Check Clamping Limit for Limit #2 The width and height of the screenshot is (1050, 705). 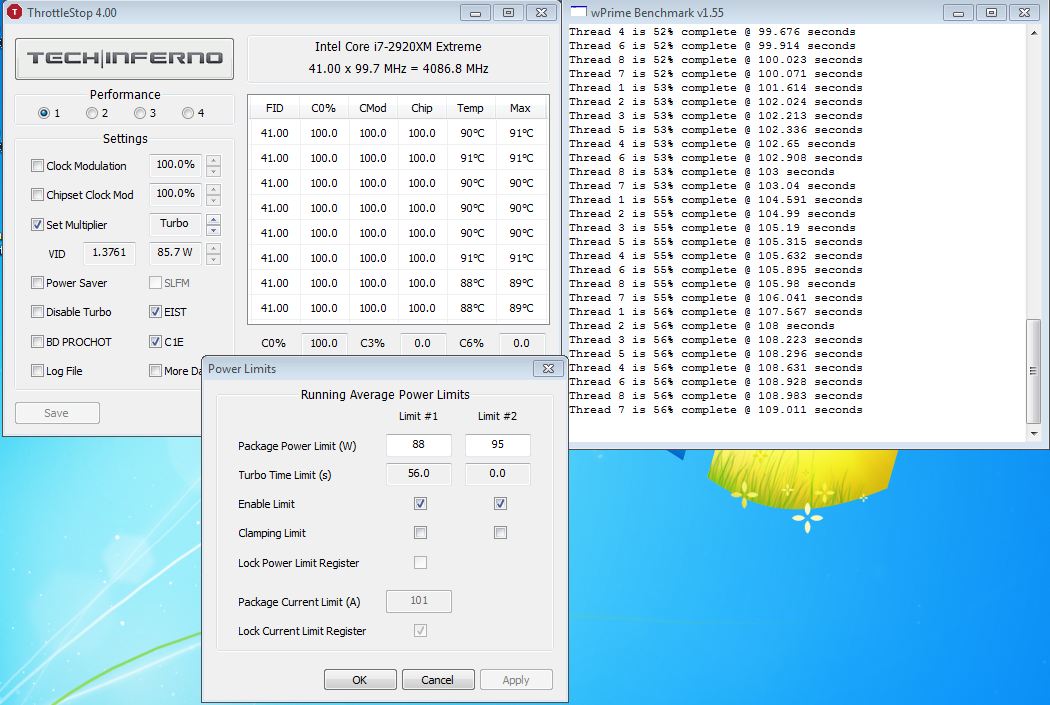point(500,533)
